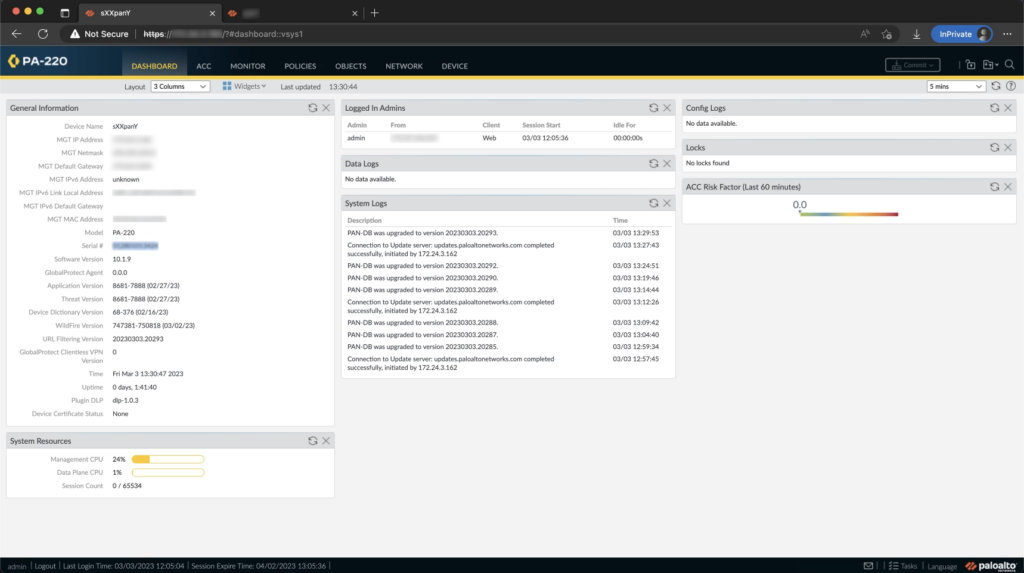Select the highlighted Serial # value

pyautogui.click(x=135, y=246)
